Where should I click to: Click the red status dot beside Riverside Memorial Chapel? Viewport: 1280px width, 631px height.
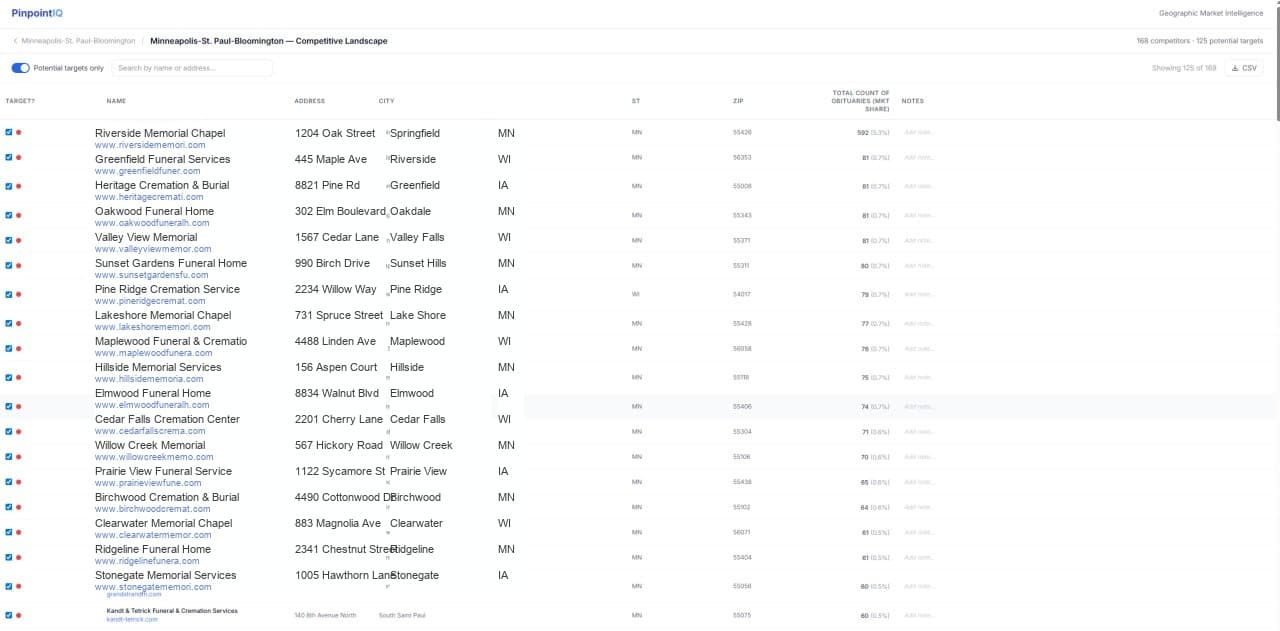coord(19,132)
